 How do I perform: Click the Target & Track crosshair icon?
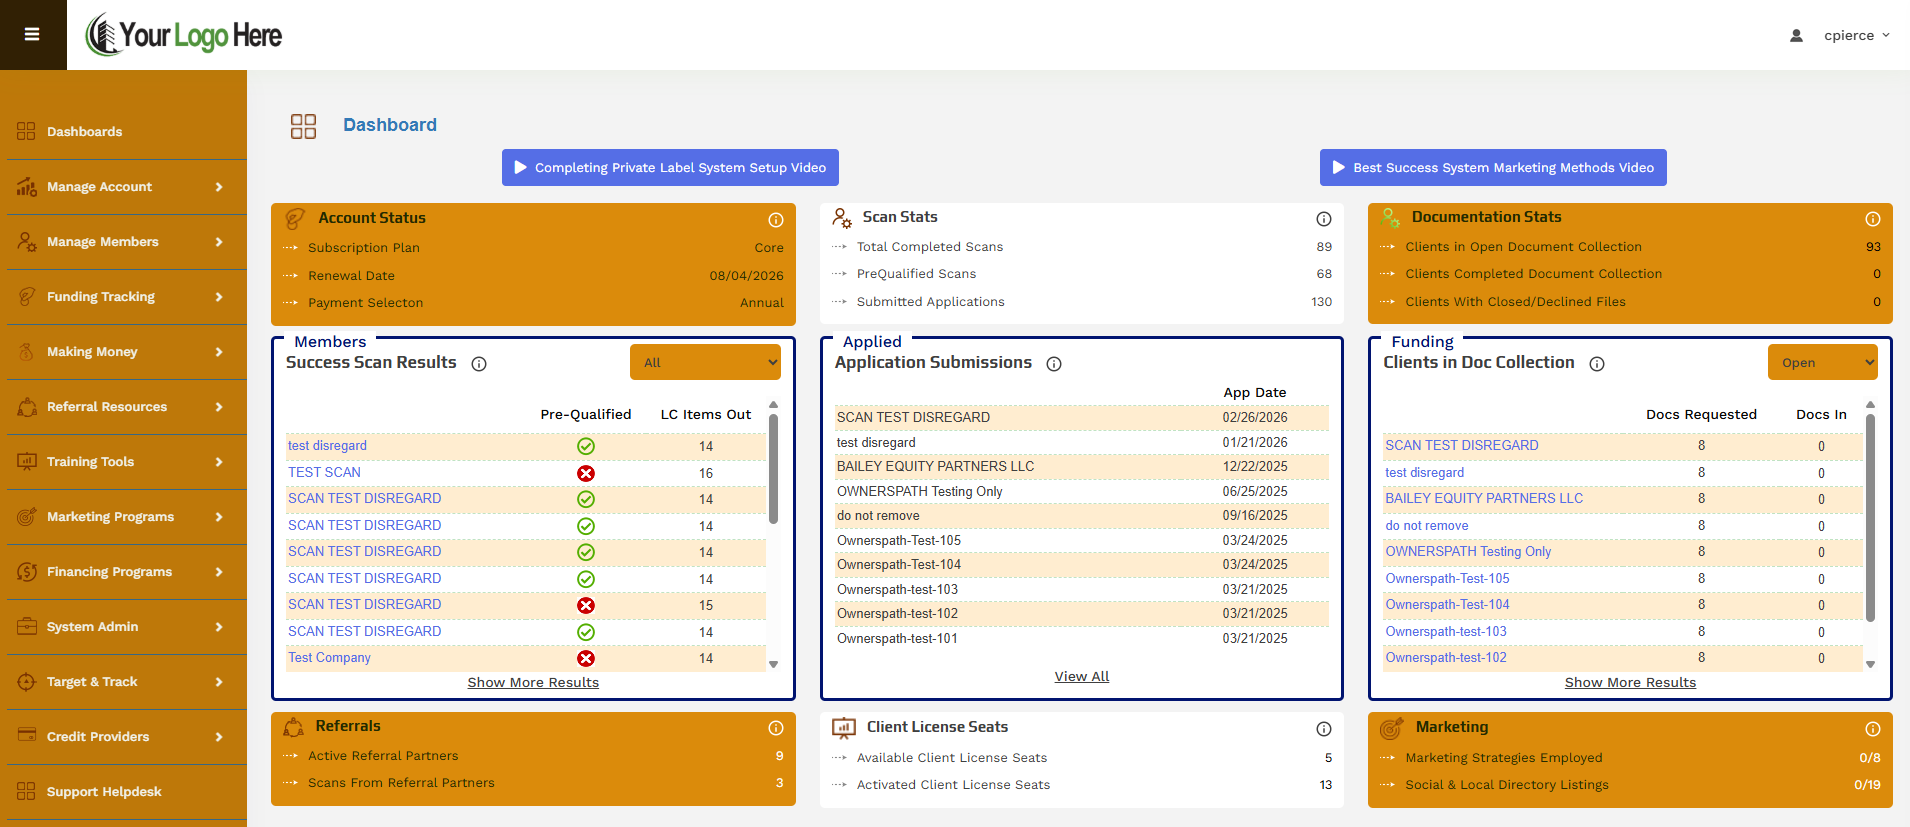[26, 681]
